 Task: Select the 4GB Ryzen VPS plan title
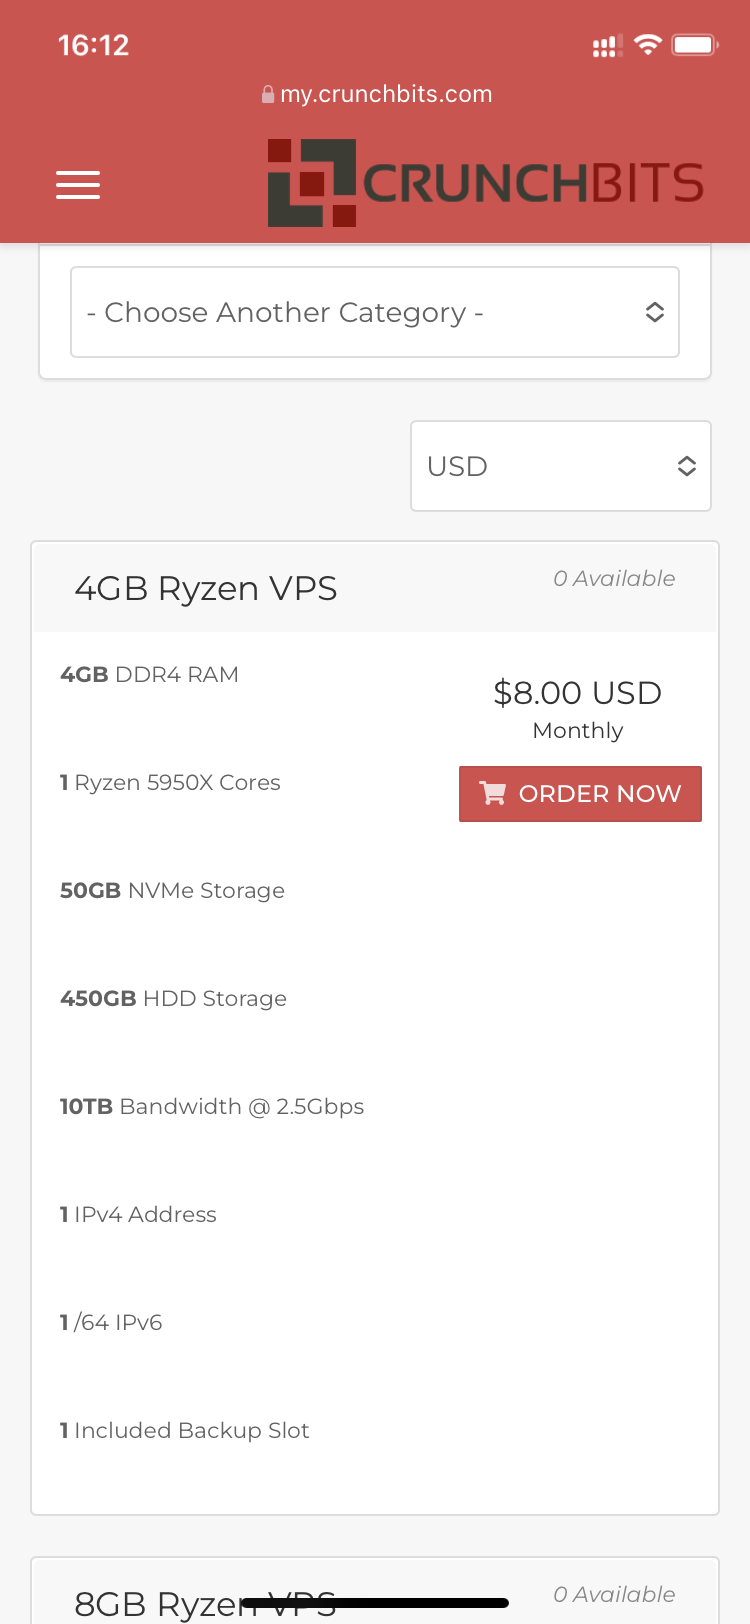click(206, 588)
